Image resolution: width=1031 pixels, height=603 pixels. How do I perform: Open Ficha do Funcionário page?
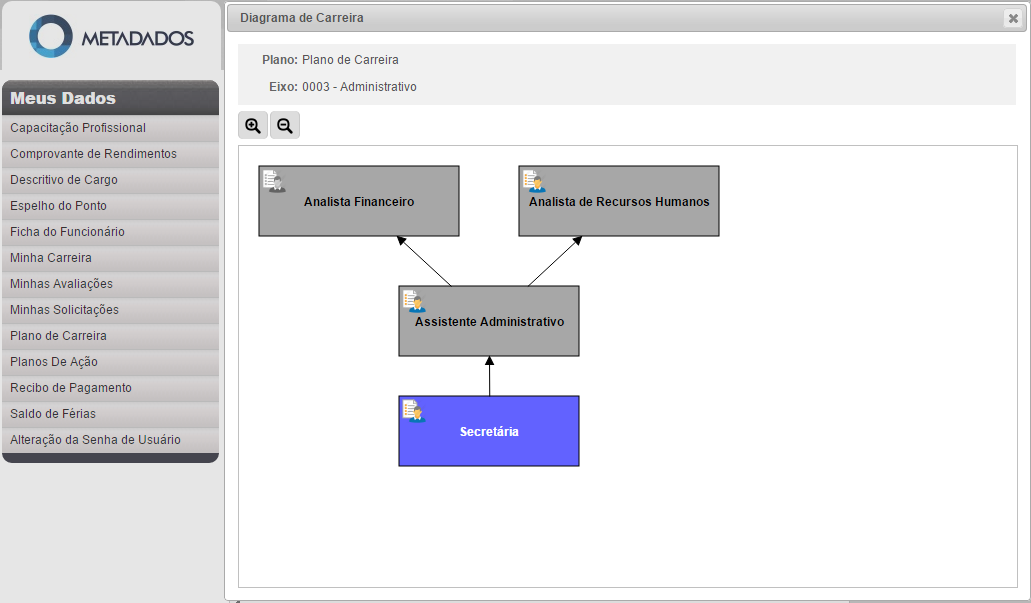67,232
